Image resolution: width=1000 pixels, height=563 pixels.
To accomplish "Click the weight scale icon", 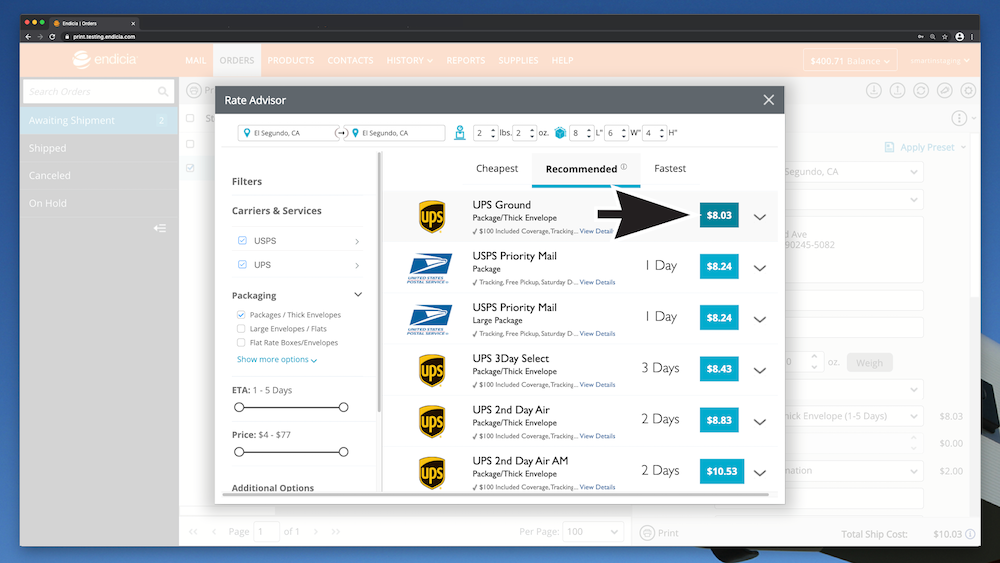I will [459, 133].
